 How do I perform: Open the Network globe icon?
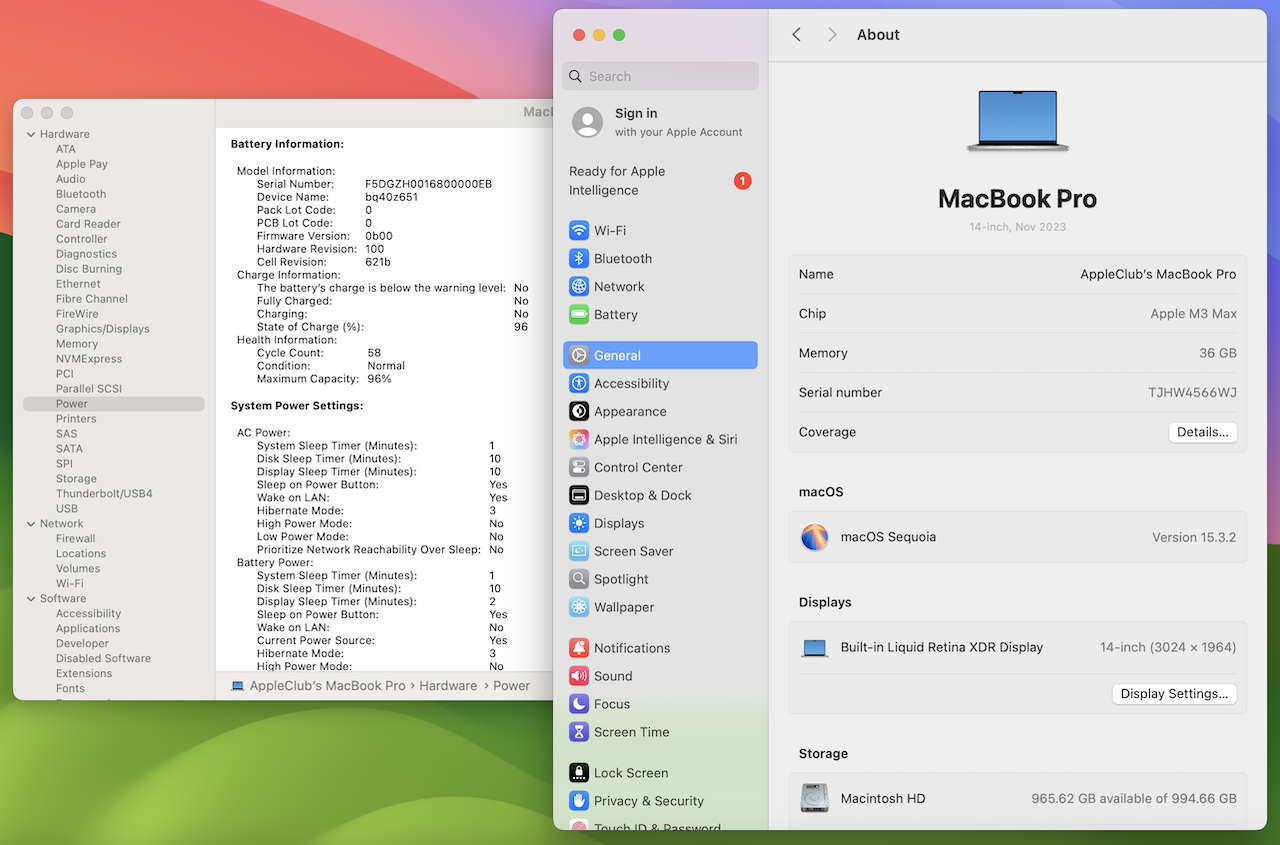pyautogui.click(x=579, y=286)
